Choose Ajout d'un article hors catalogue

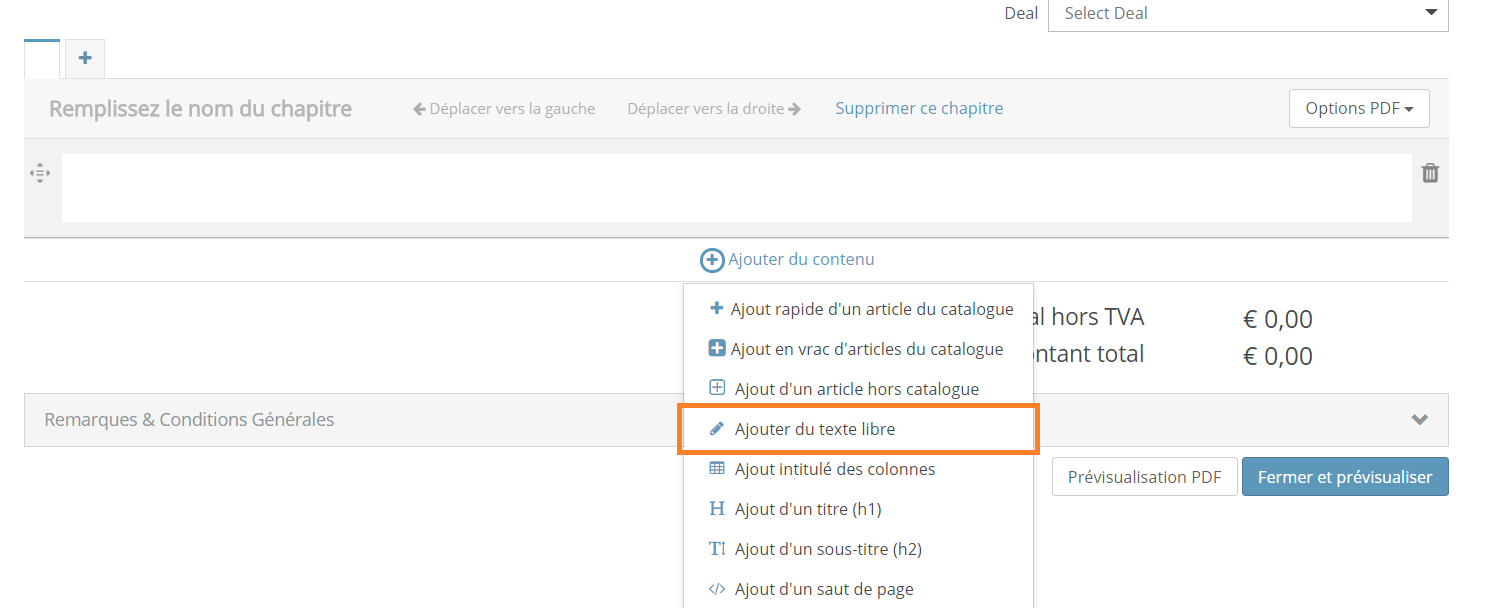point(859,389)
